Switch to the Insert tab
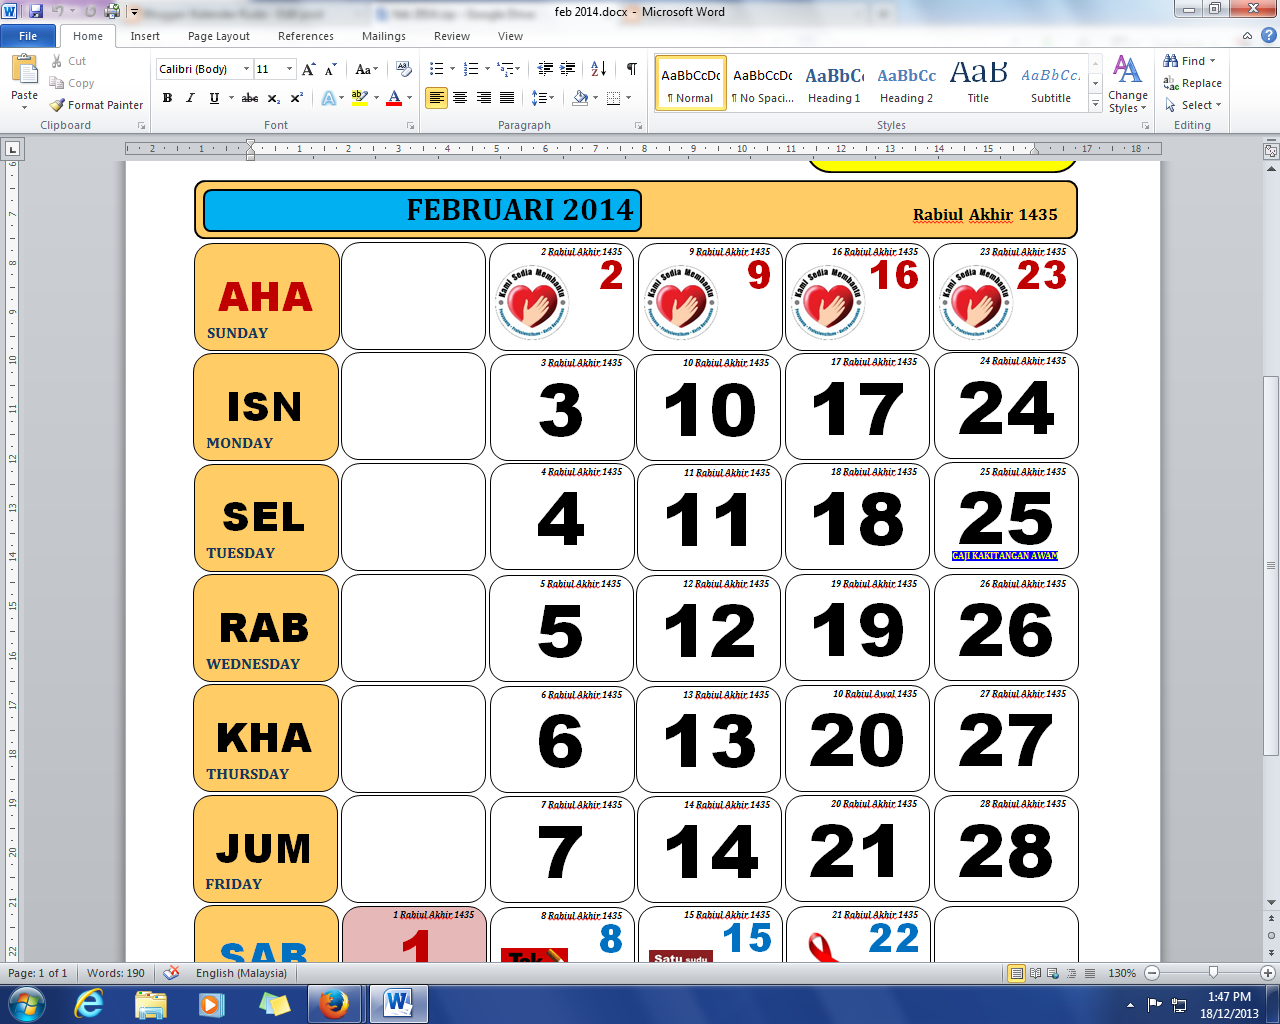Viewport: 1280px width, 1024px height. coord(145,36)
